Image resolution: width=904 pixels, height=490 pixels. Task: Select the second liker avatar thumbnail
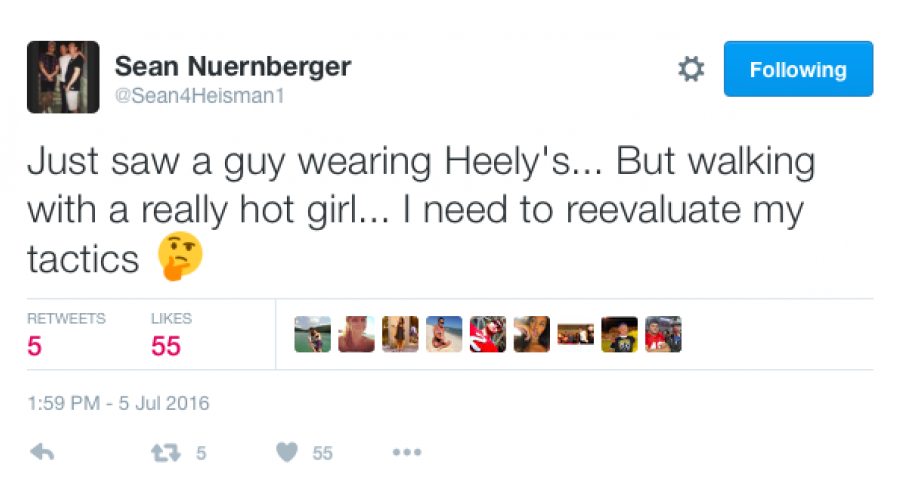[x=356, y=334]
